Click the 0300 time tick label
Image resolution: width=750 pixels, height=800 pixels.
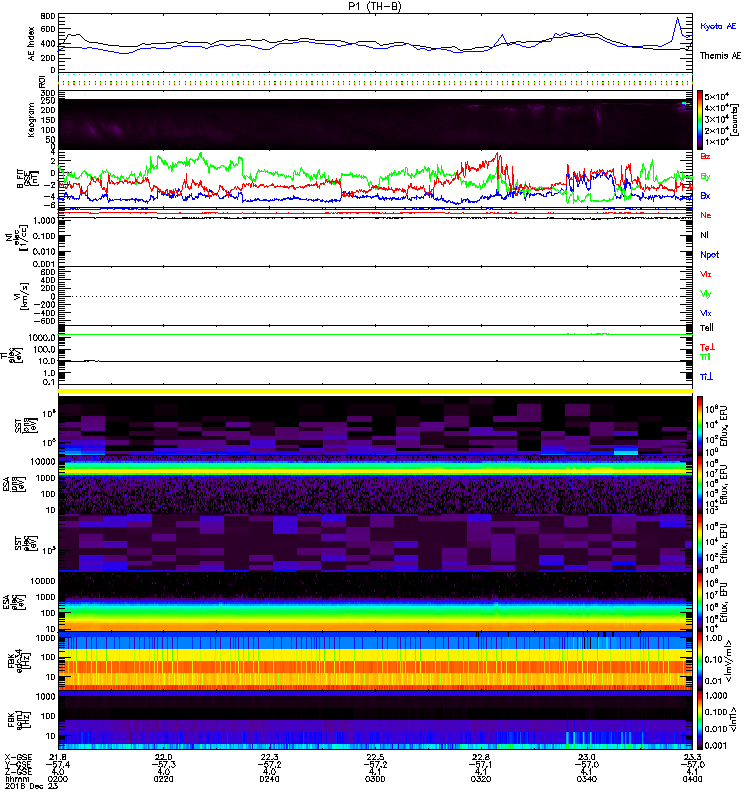click(375, 779)
